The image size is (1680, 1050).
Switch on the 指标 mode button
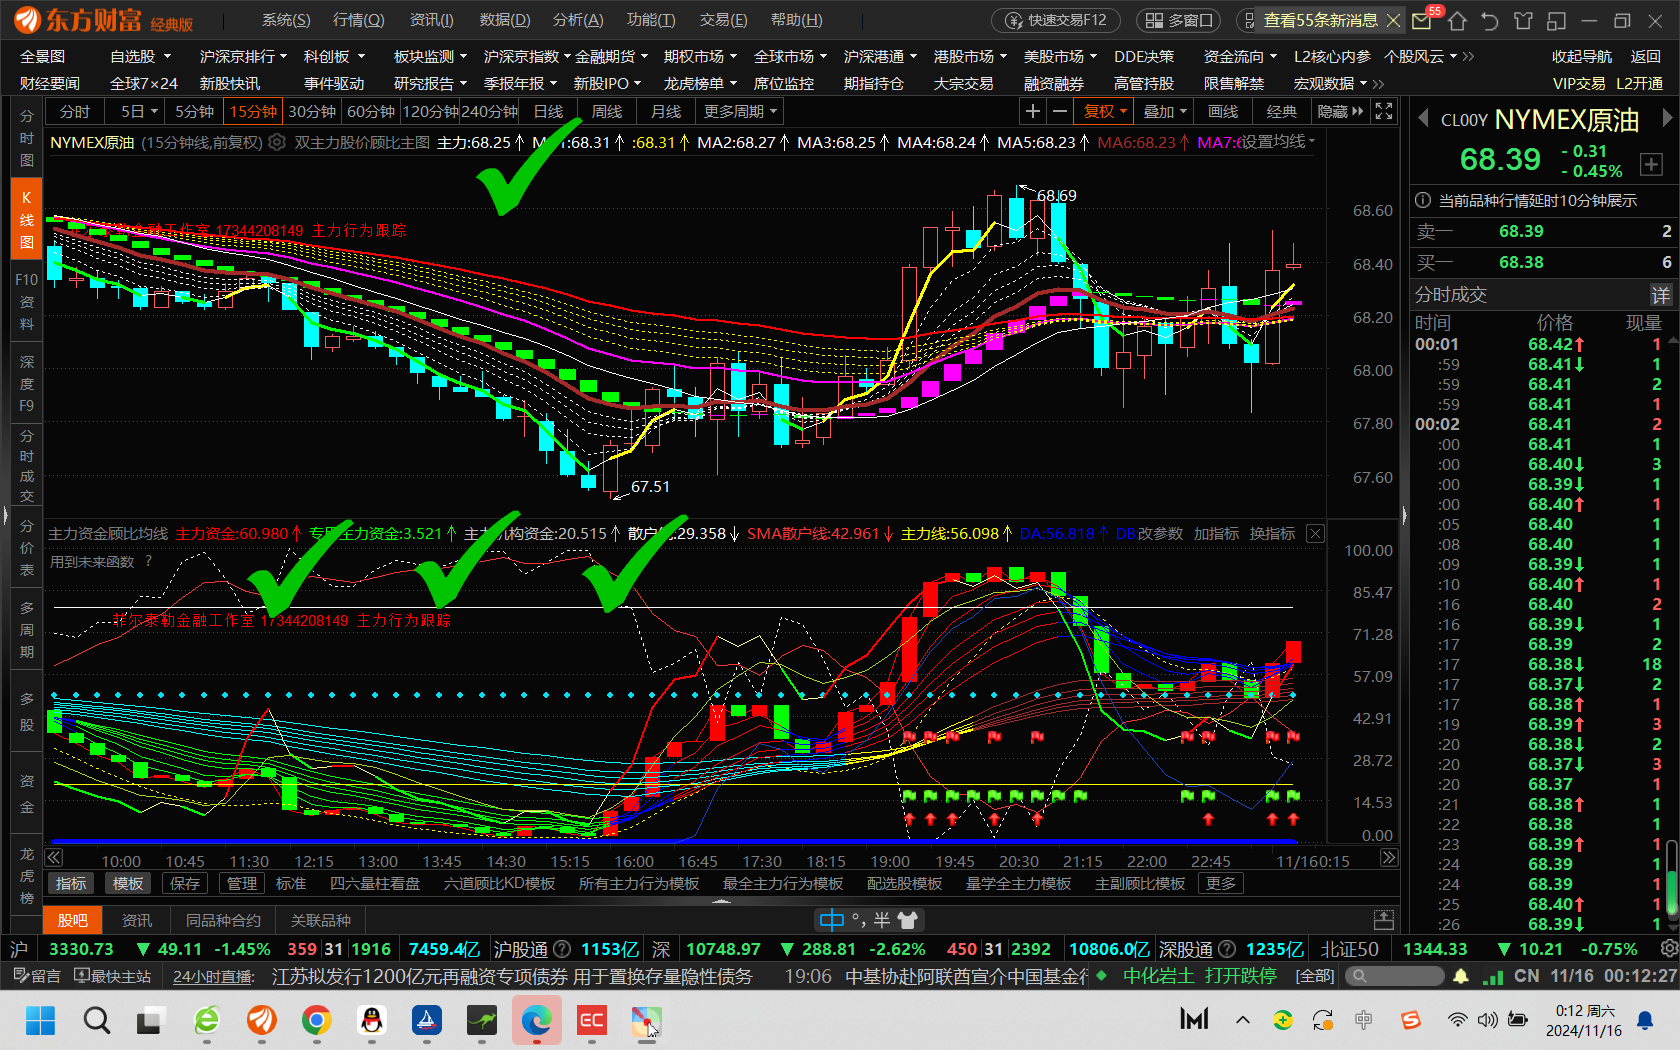71,884
